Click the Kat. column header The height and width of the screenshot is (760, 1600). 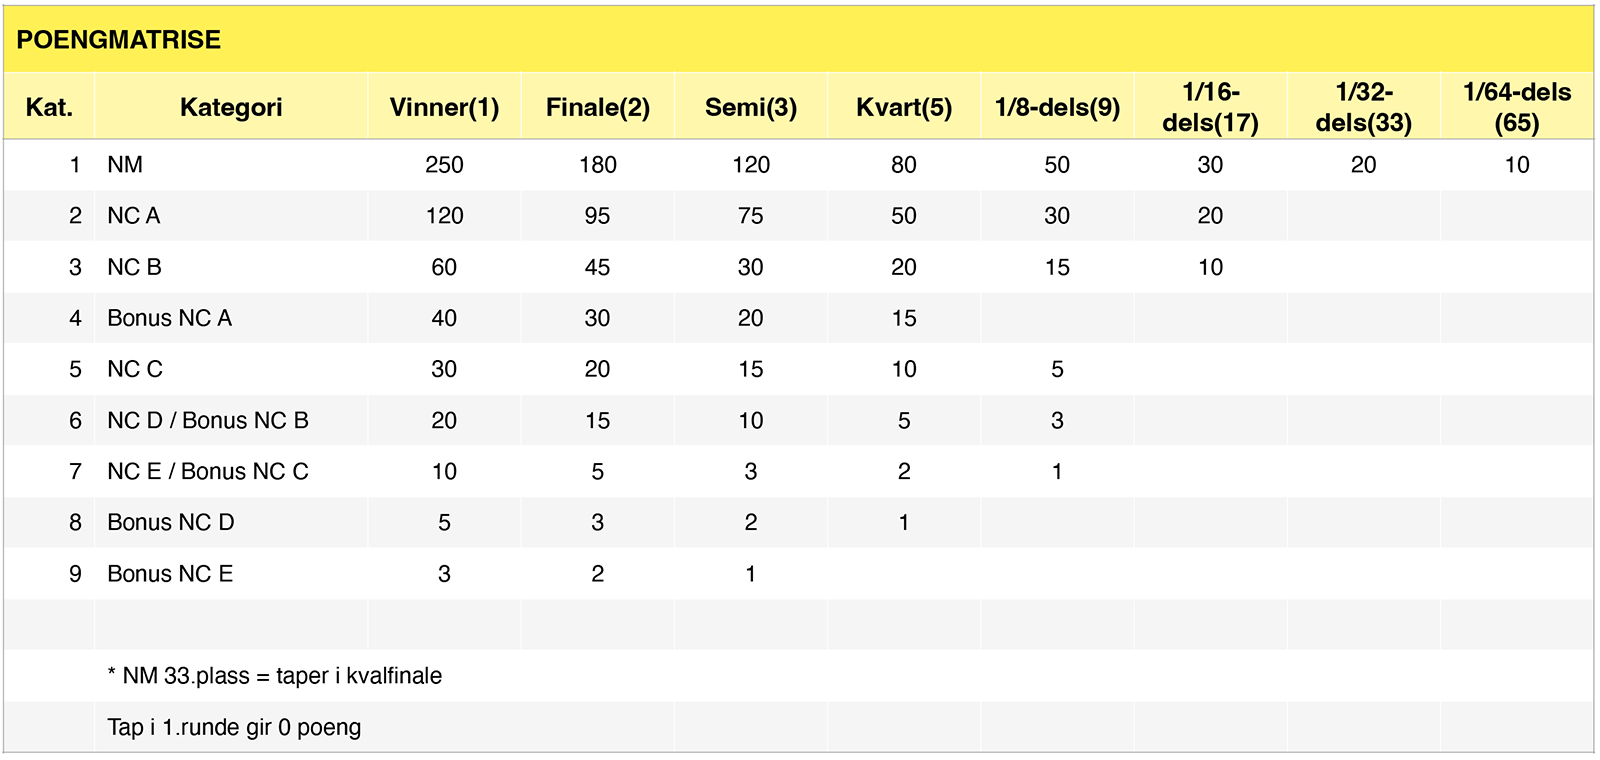pyautogui.click(x=49, y=106)
